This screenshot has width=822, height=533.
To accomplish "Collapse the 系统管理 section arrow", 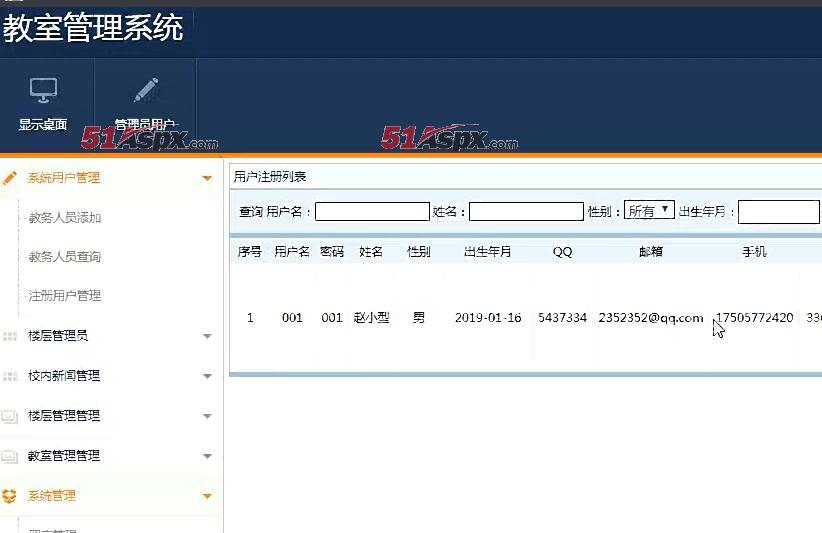I will tap(207, 496).
